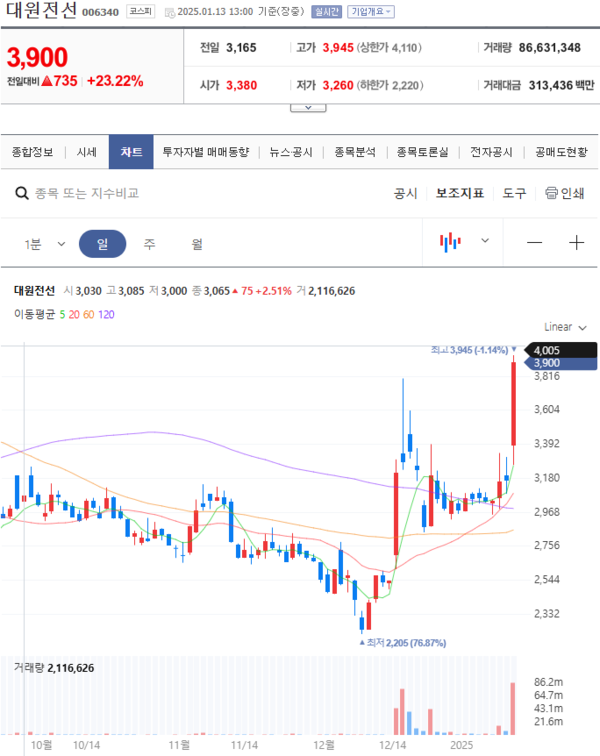The image size is (600, 756).
Task: Click the tallest red volume bar
Action: click(513, 708)
